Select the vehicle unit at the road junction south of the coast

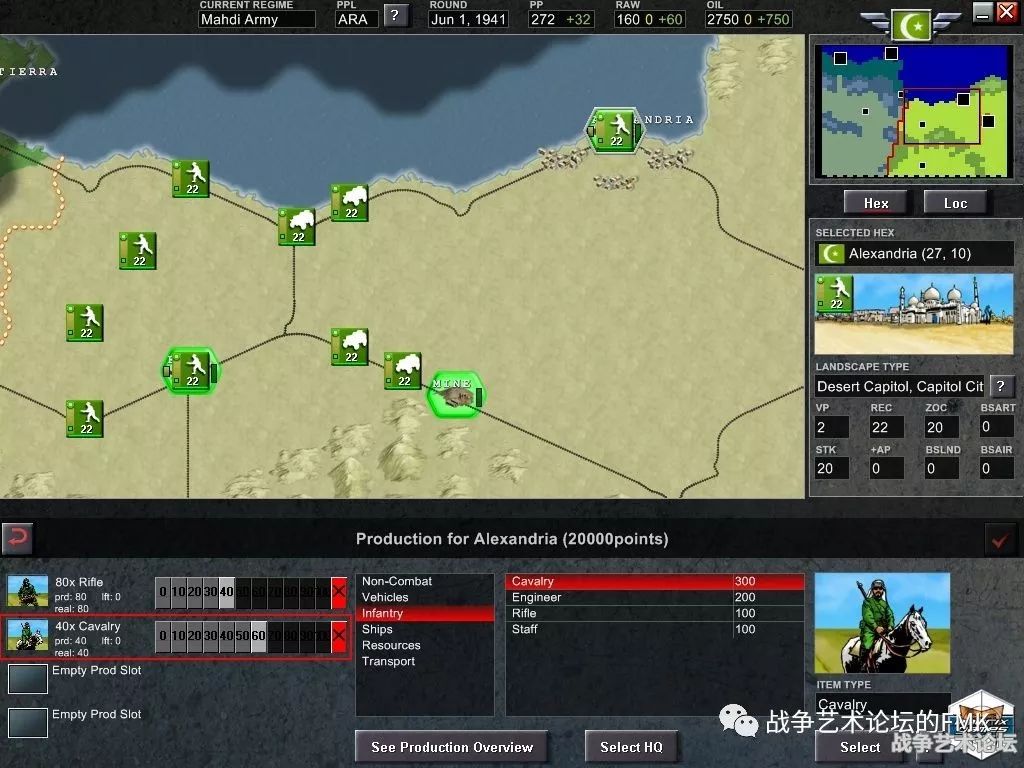[x=296, y=227]
